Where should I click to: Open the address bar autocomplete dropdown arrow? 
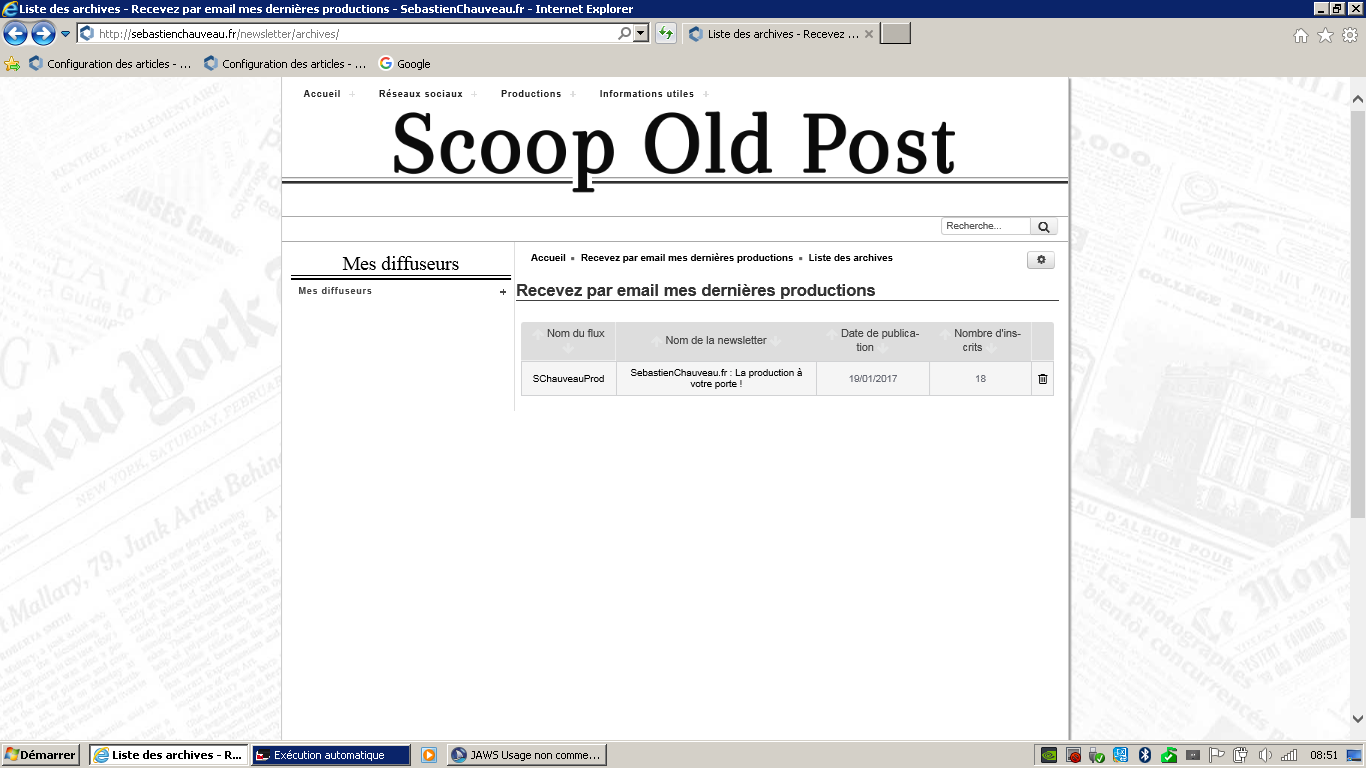(x=641, y=34)
